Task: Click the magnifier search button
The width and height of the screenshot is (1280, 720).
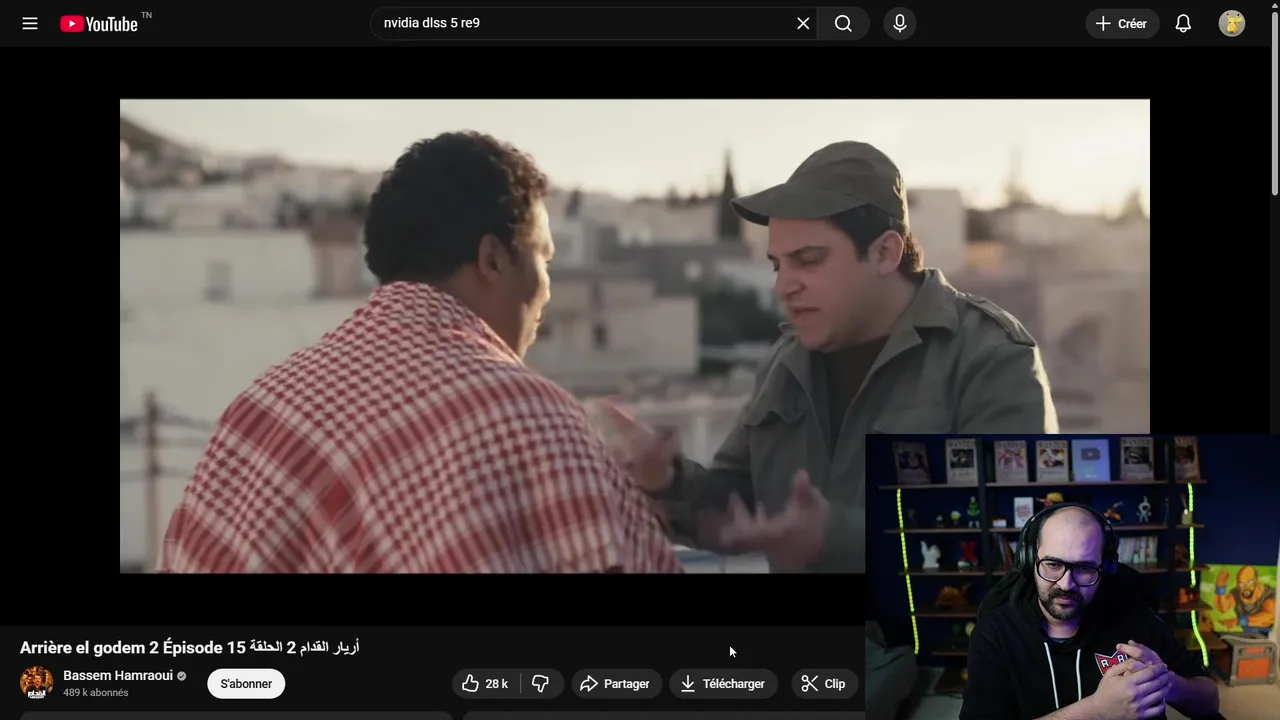Action: [843, 23]
